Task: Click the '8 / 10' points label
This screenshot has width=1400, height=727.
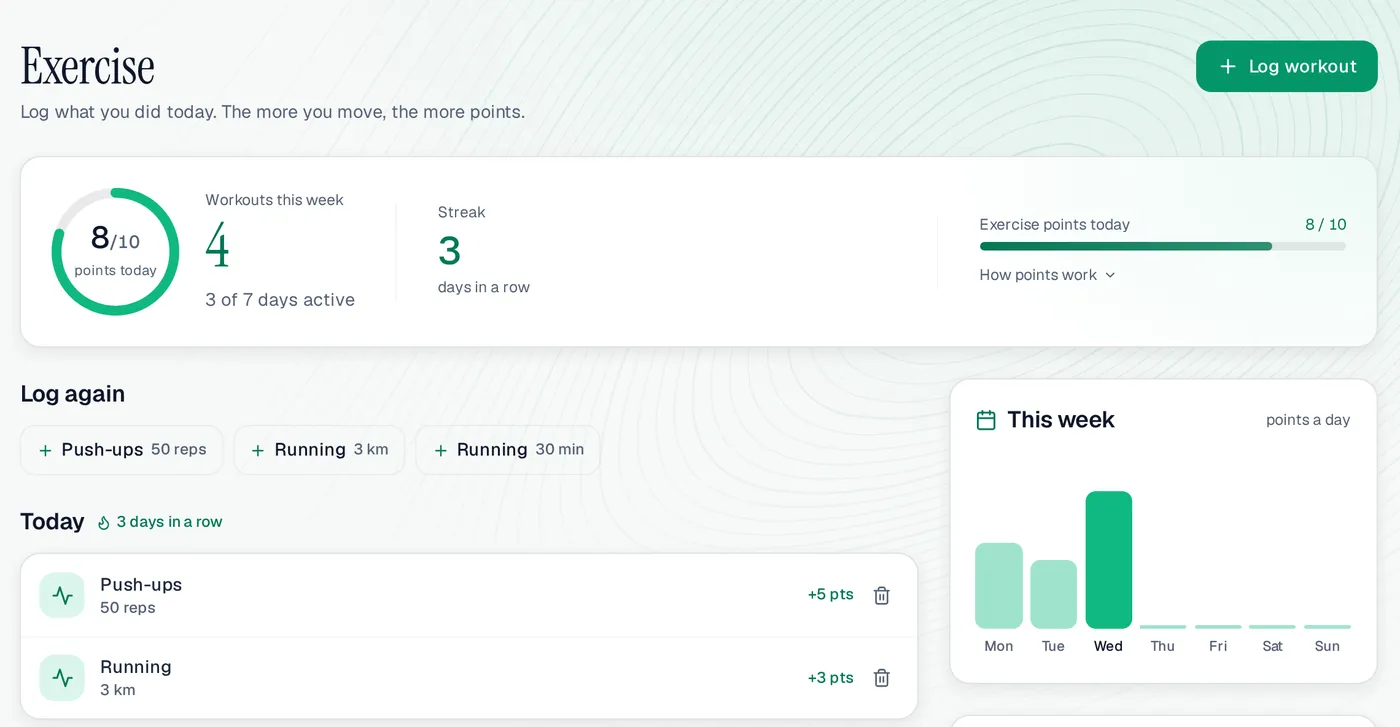Action: point(1325,225)
